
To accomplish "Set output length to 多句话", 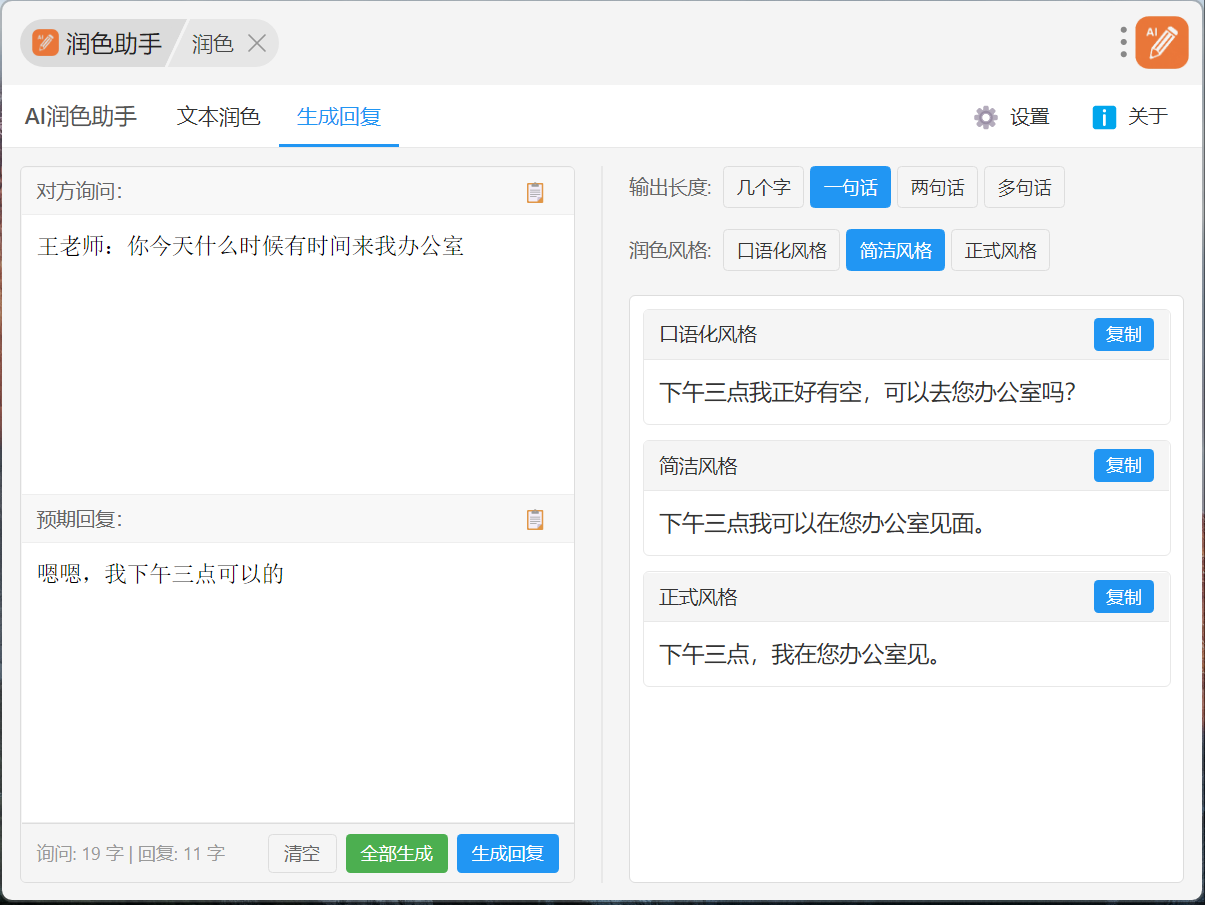I will (1024, 187).
